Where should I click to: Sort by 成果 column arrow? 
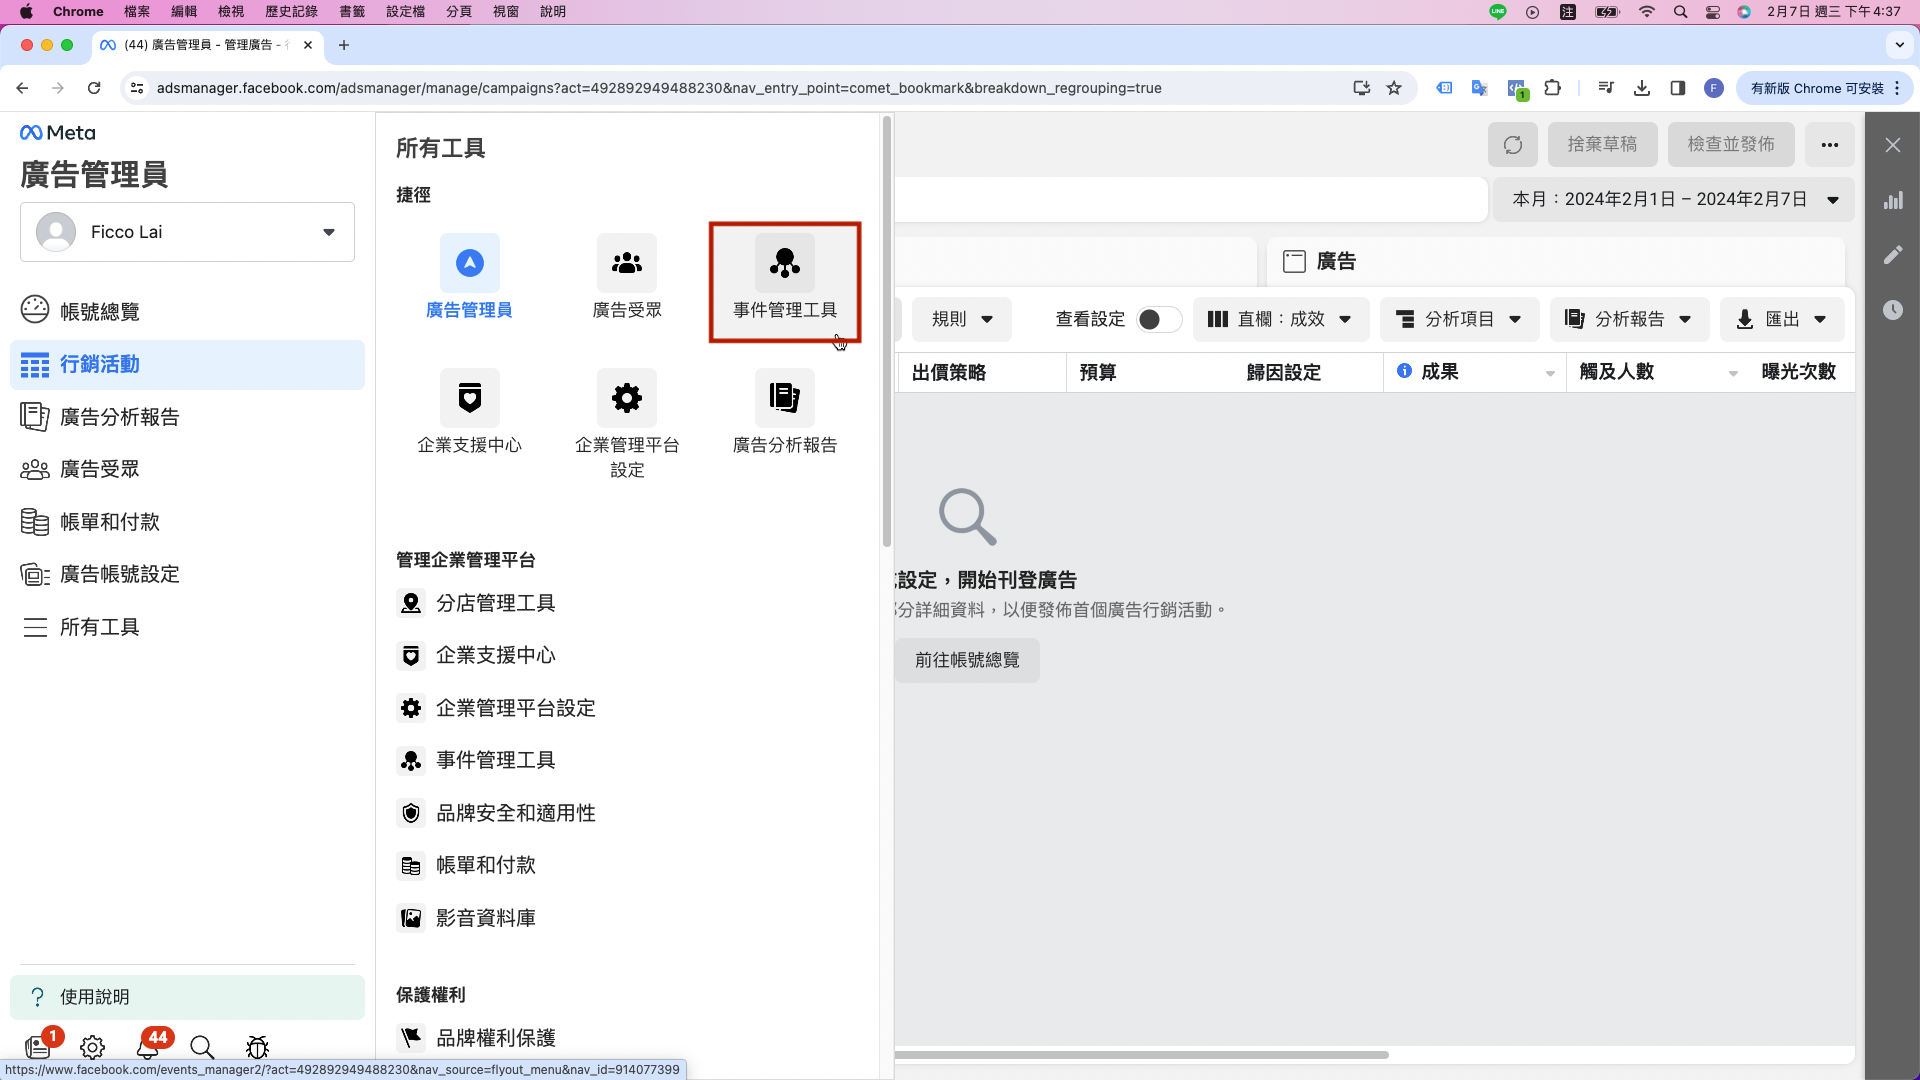[1550, 373]
